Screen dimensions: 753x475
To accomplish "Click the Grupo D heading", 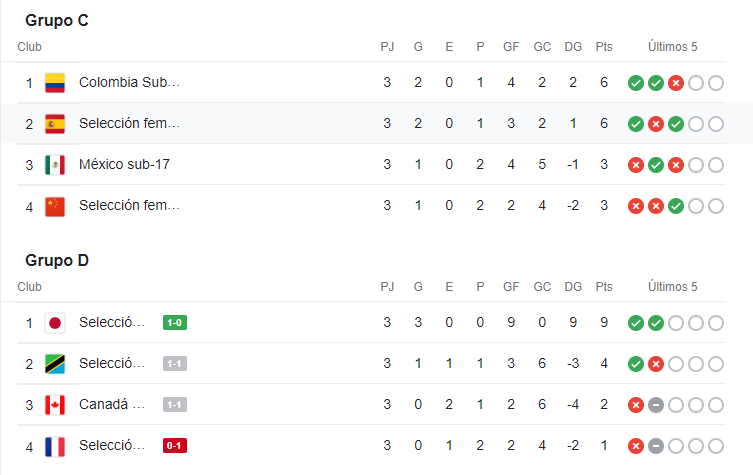I will pos(57,261).
